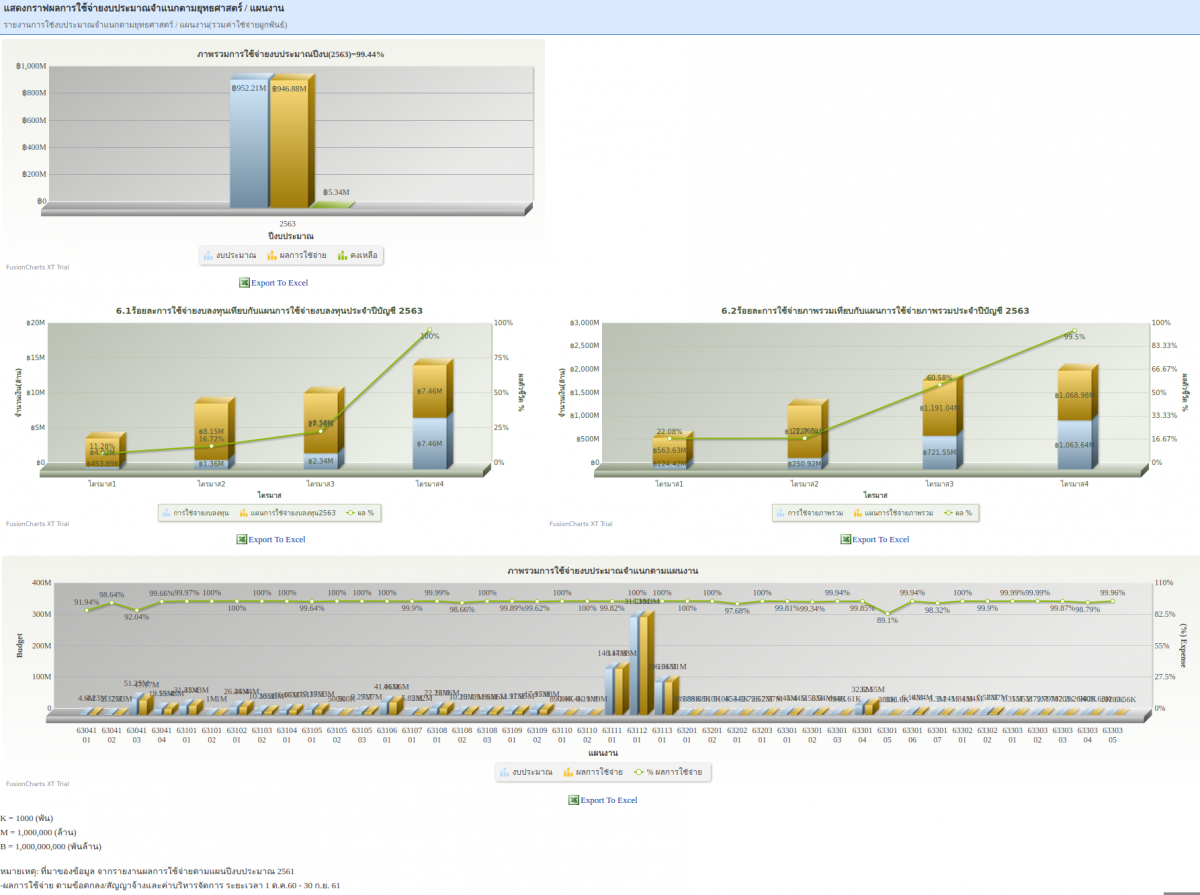Toggle งบประมาณ legend in the top 2563 chart

click(x=229, y=256)
